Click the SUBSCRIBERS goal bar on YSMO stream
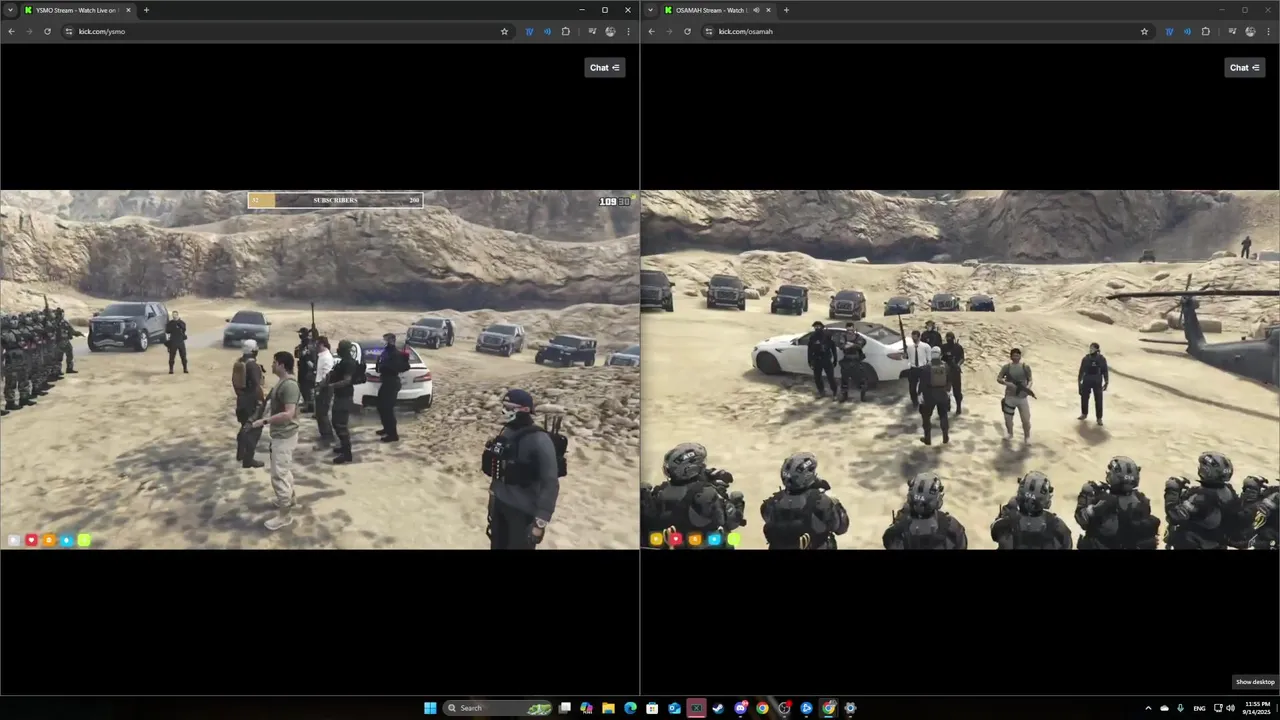This screenshot has width=1280, height=720. click(335, 200)
